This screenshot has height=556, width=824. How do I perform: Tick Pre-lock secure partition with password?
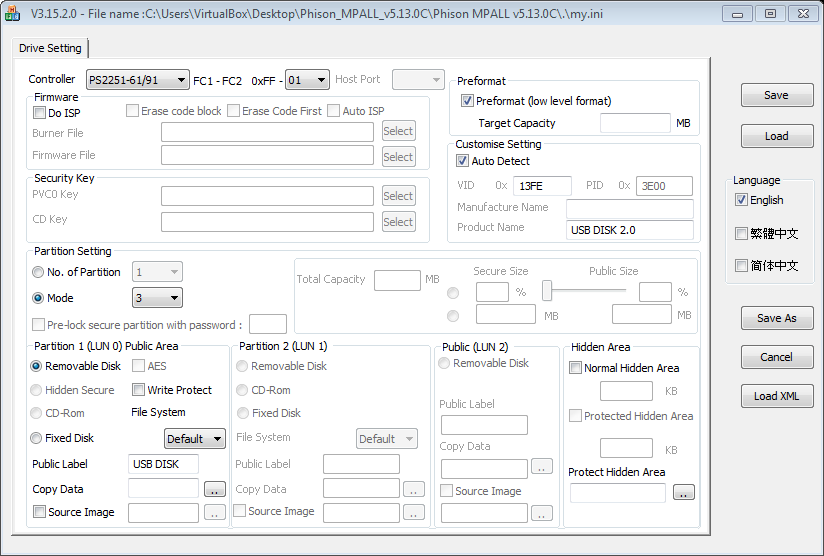click(x=38, y=324)
